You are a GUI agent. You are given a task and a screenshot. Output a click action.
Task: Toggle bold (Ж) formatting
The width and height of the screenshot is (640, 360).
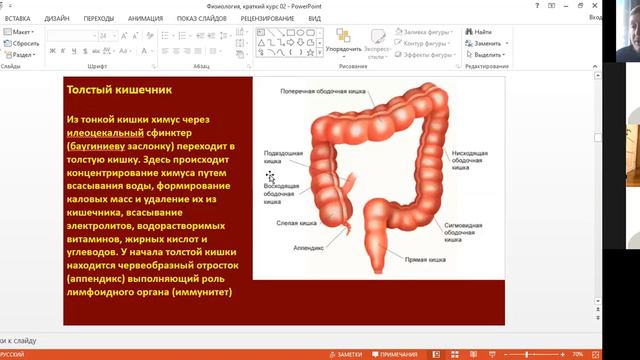tap(53, 51)
